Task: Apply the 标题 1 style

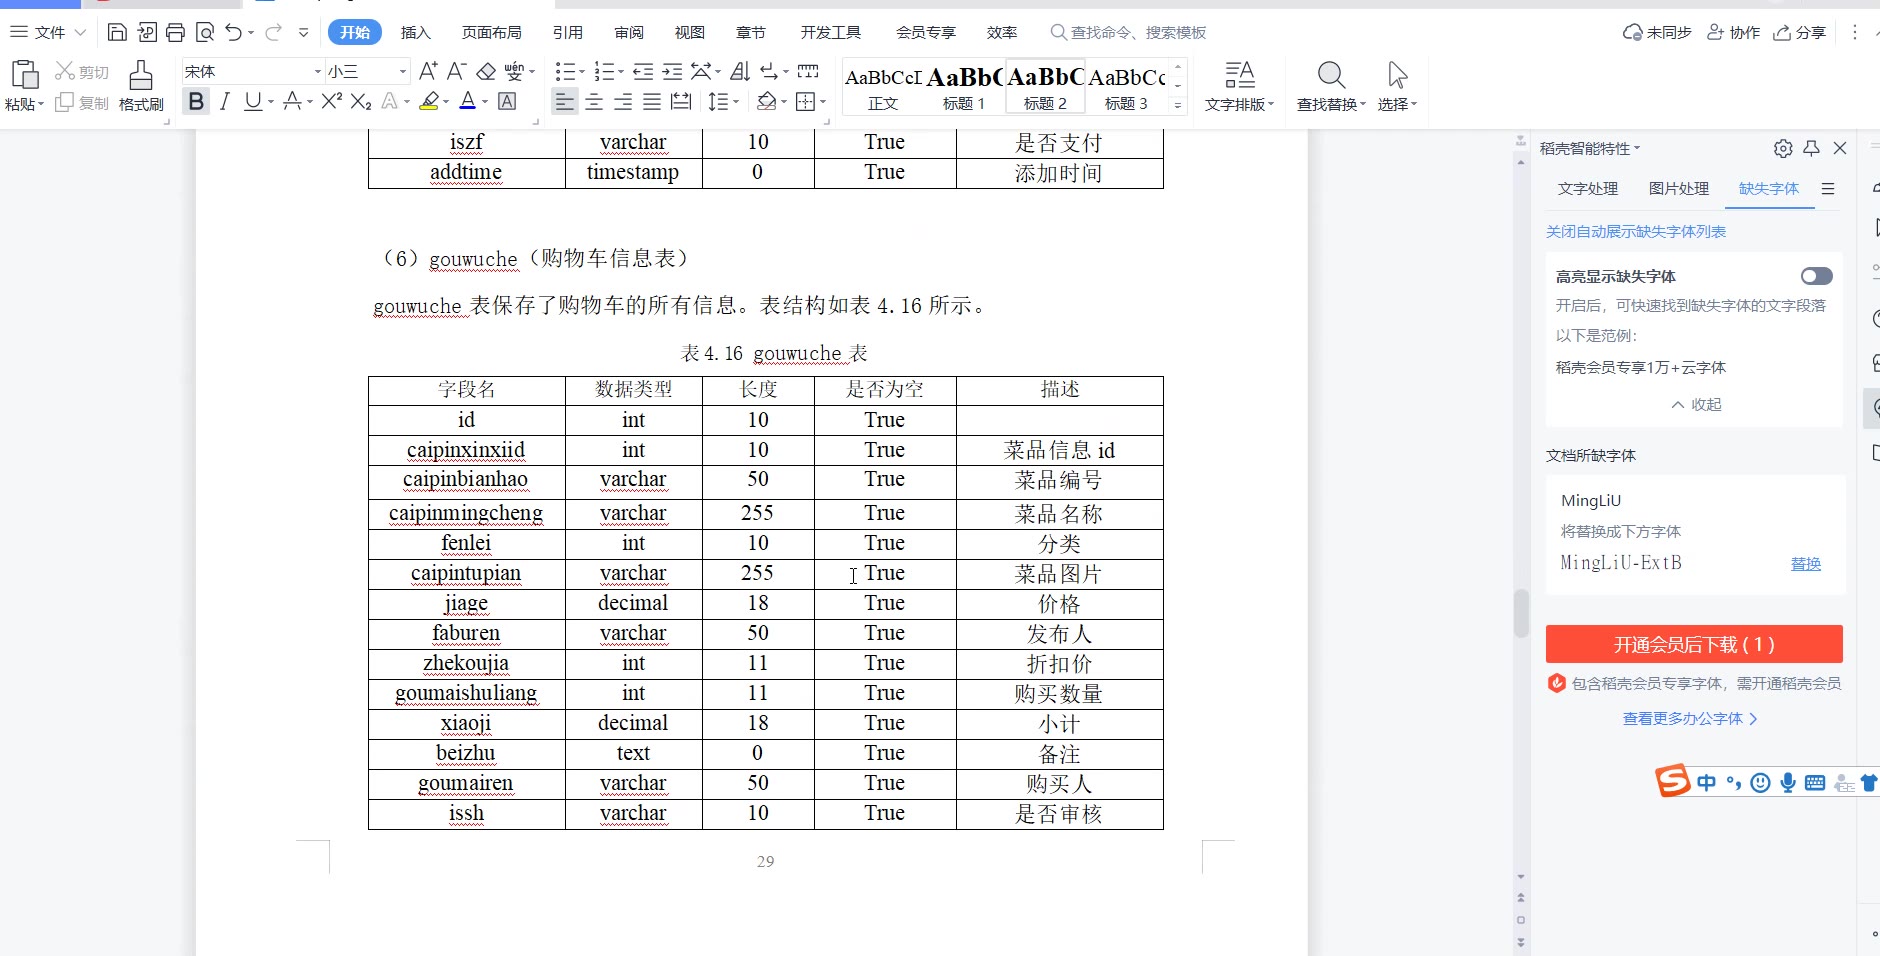Action: (x=964, y=87)
